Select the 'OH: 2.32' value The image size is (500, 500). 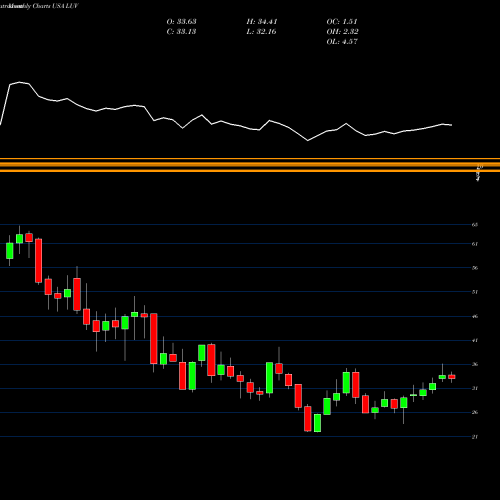[x=342, y=32]
